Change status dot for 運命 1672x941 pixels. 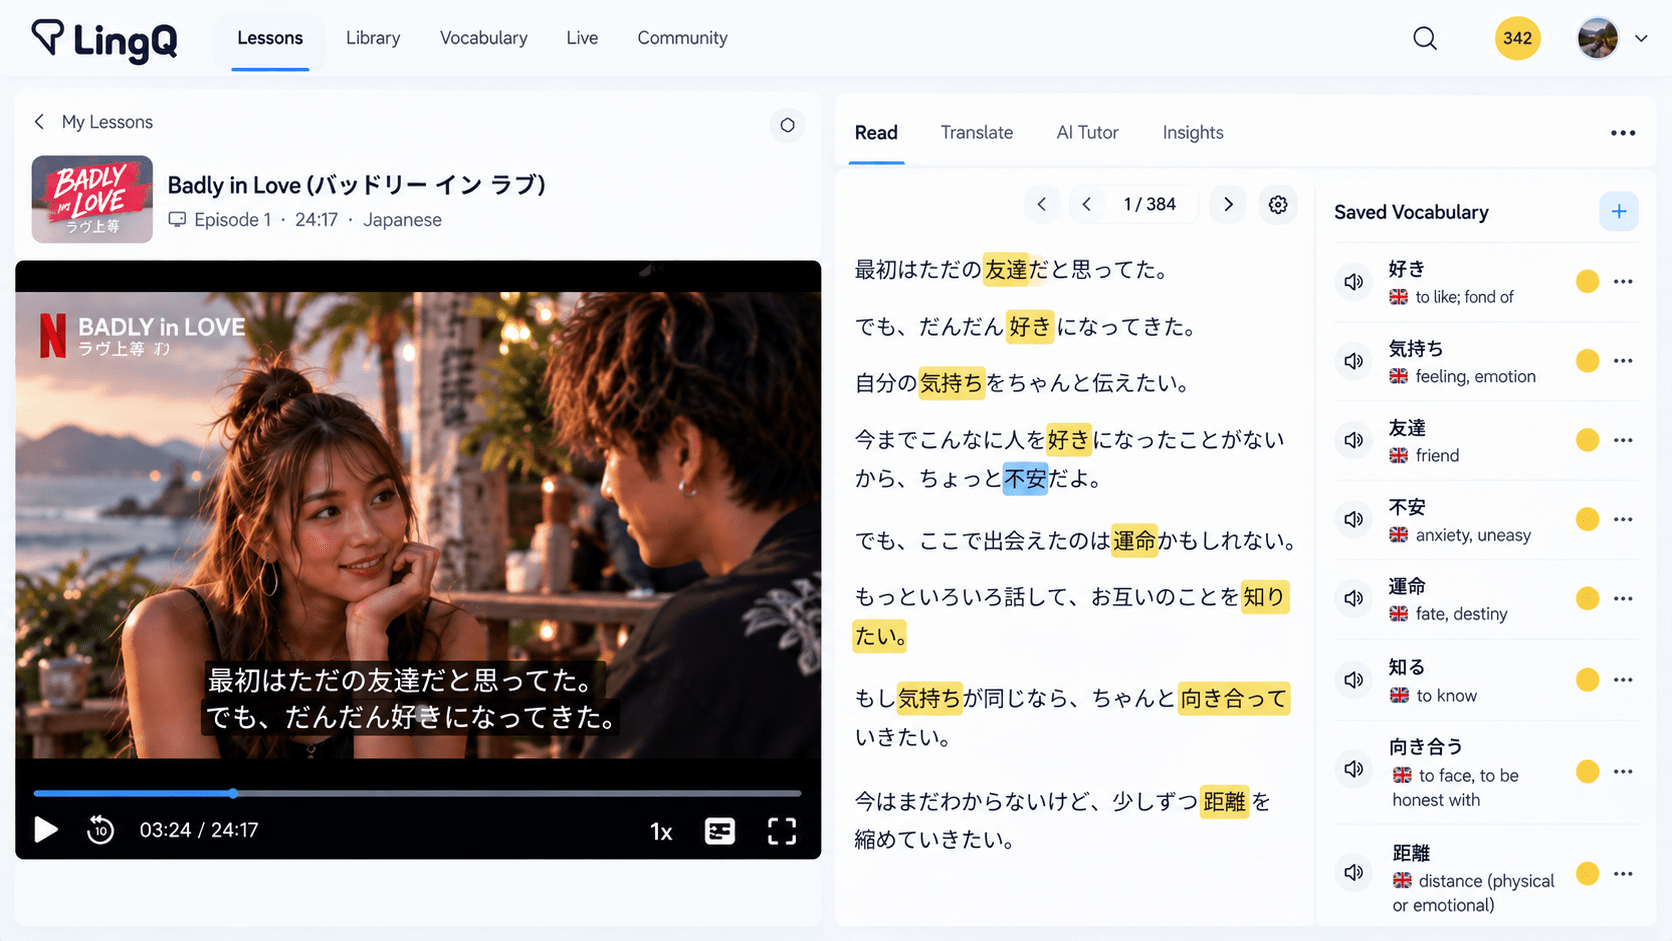(x=1587, y=598)
